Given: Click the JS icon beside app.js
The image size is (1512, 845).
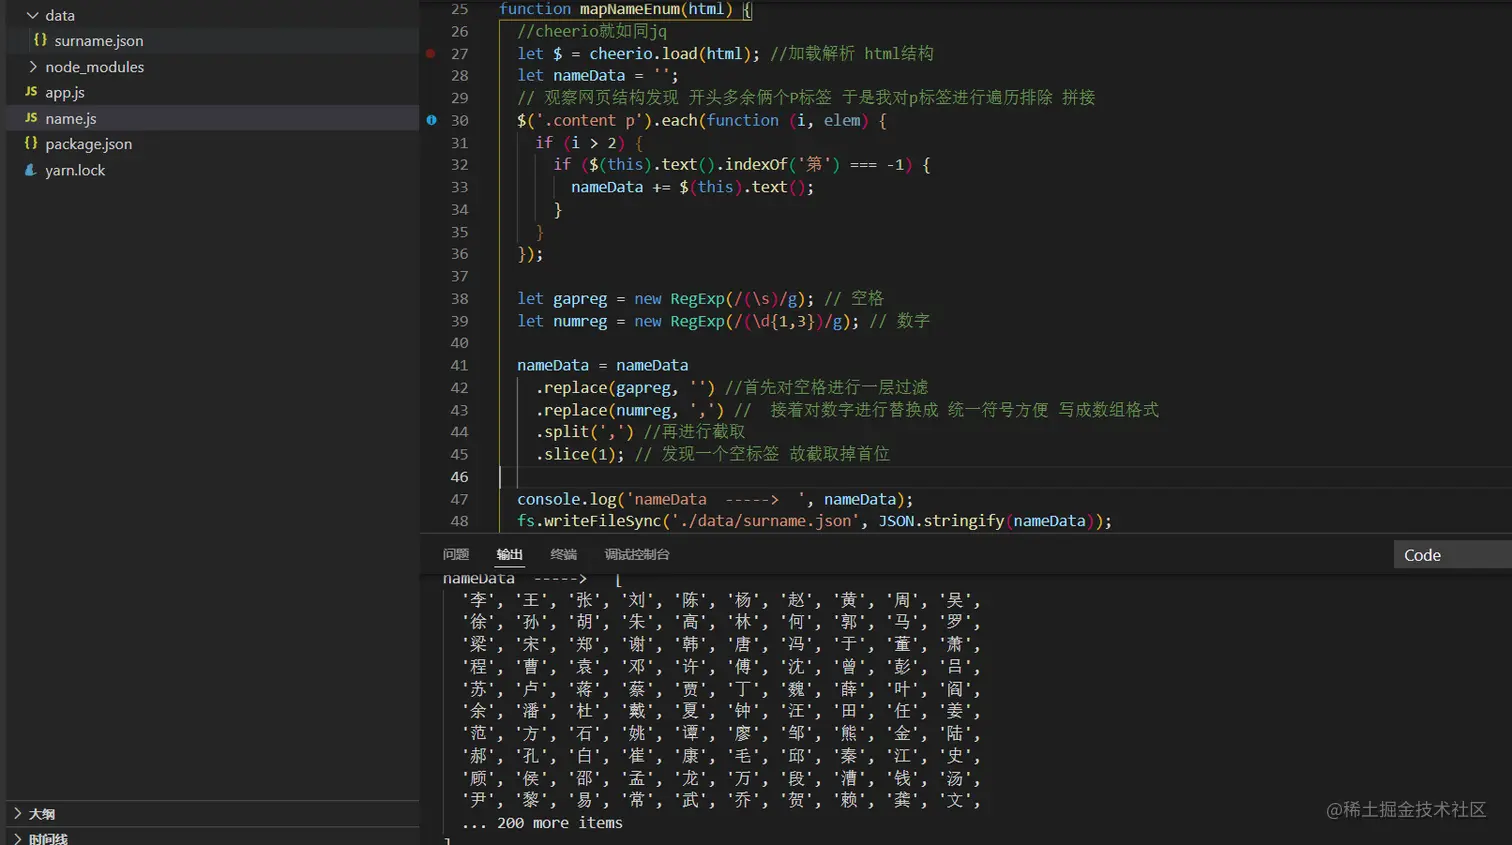Looking at the screenshot, I should 31,92.
